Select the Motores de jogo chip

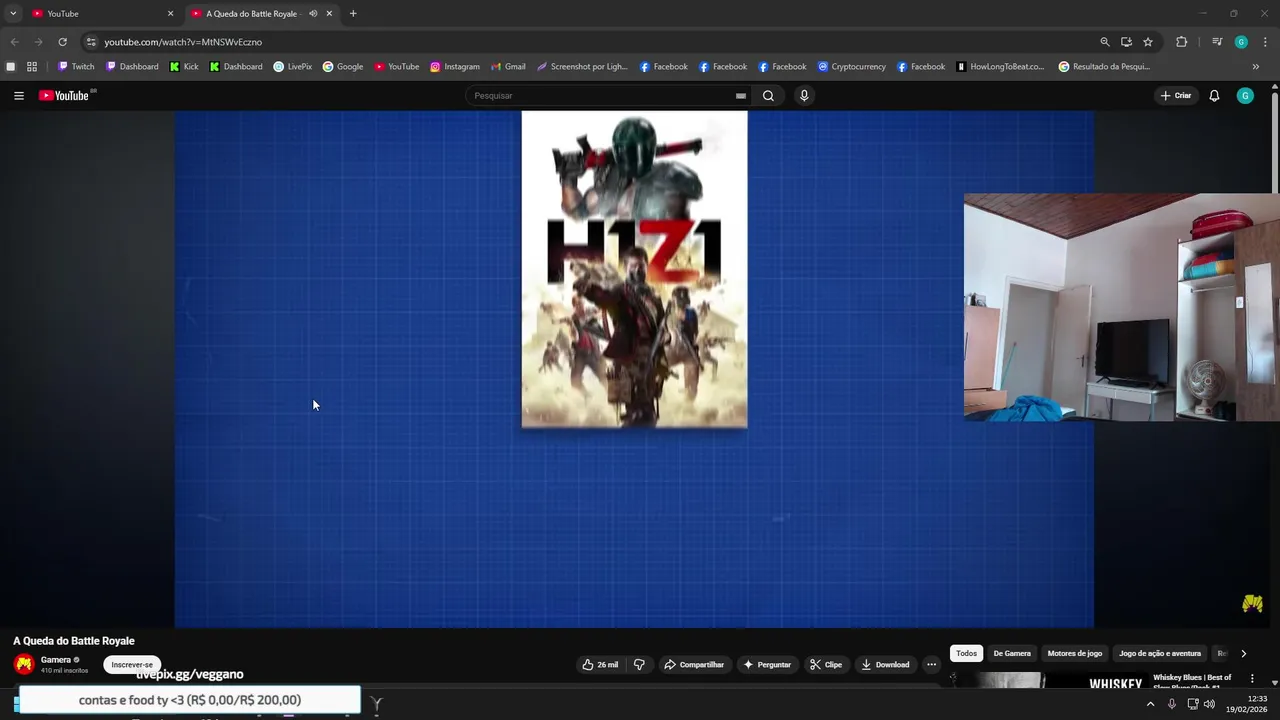click(1075, 654)
